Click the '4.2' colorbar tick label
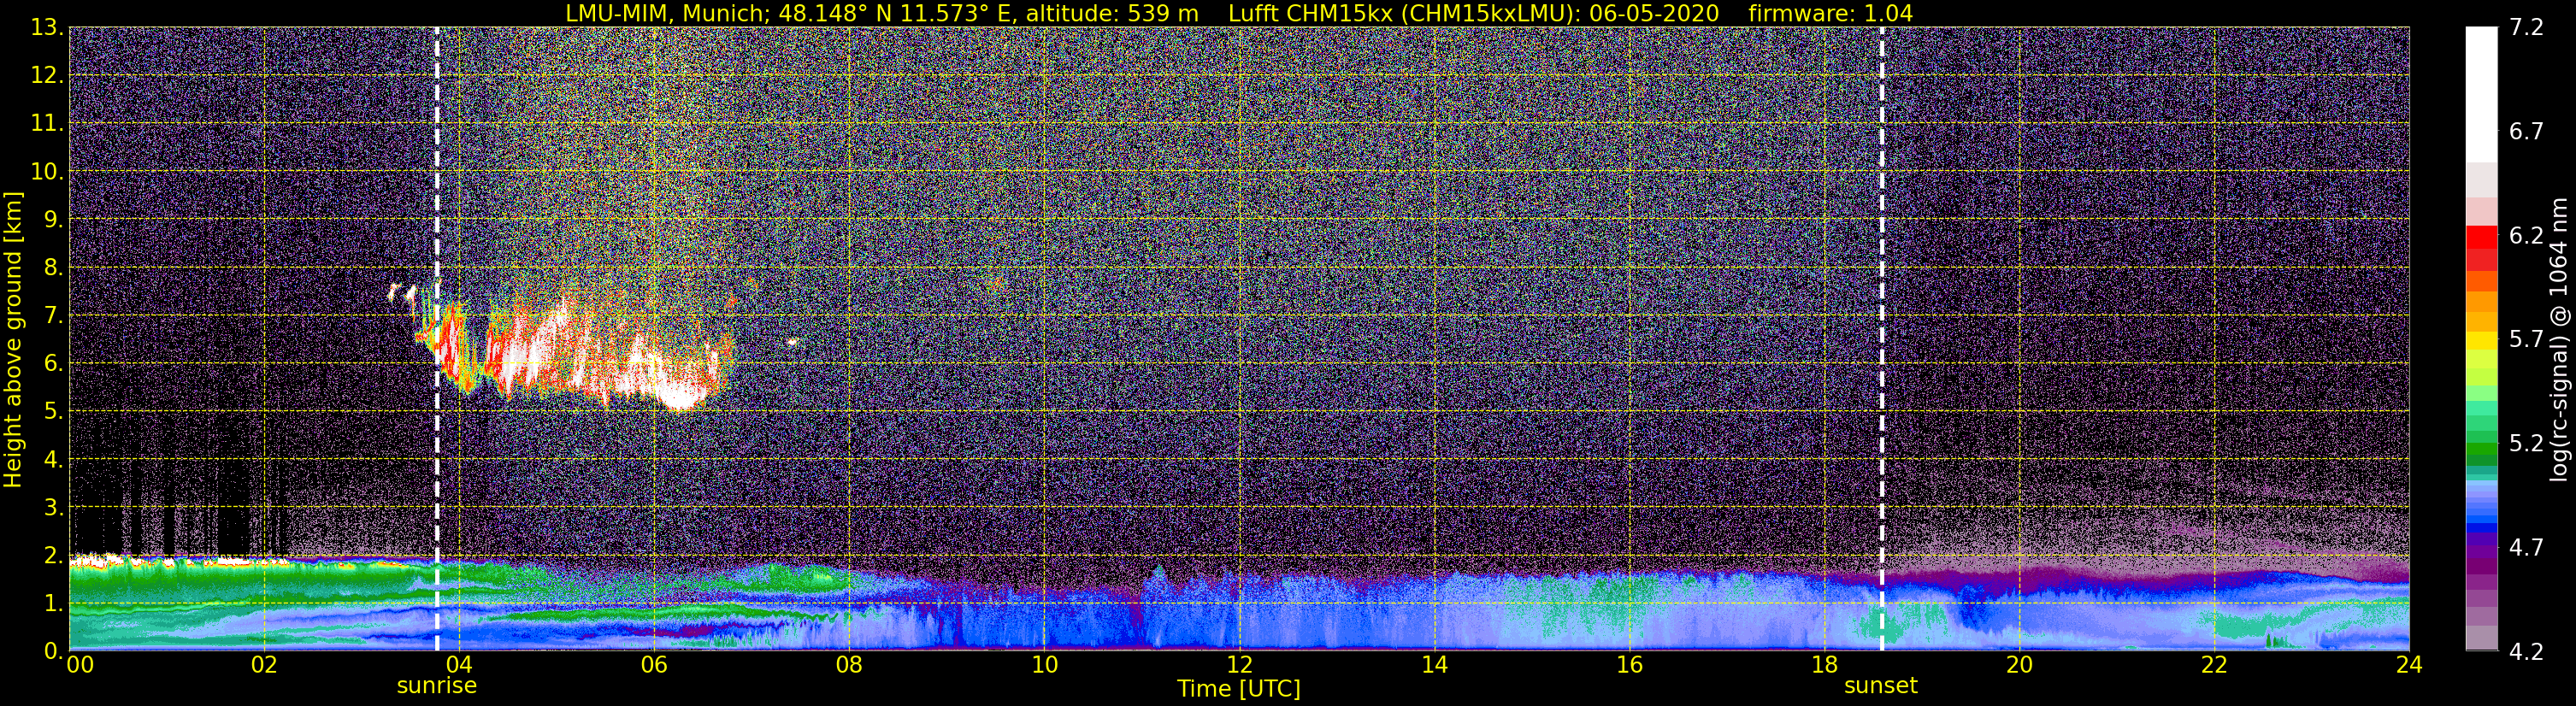The image size is (2576, 706). [2526, 651]
